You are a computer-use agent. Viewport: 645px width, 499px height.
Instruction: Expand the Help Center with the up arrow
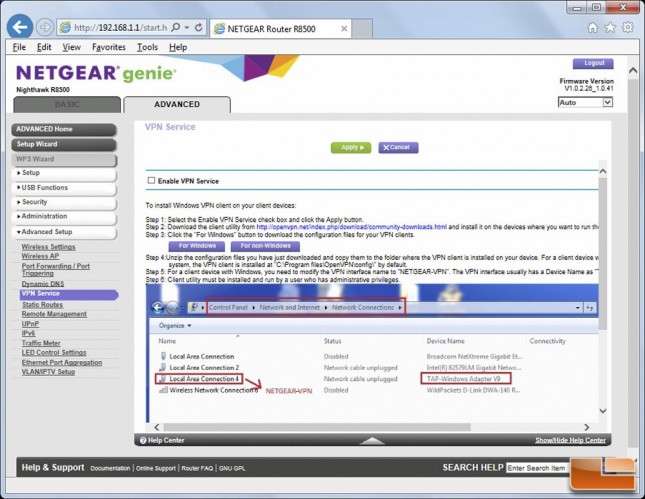click(372, 441)
